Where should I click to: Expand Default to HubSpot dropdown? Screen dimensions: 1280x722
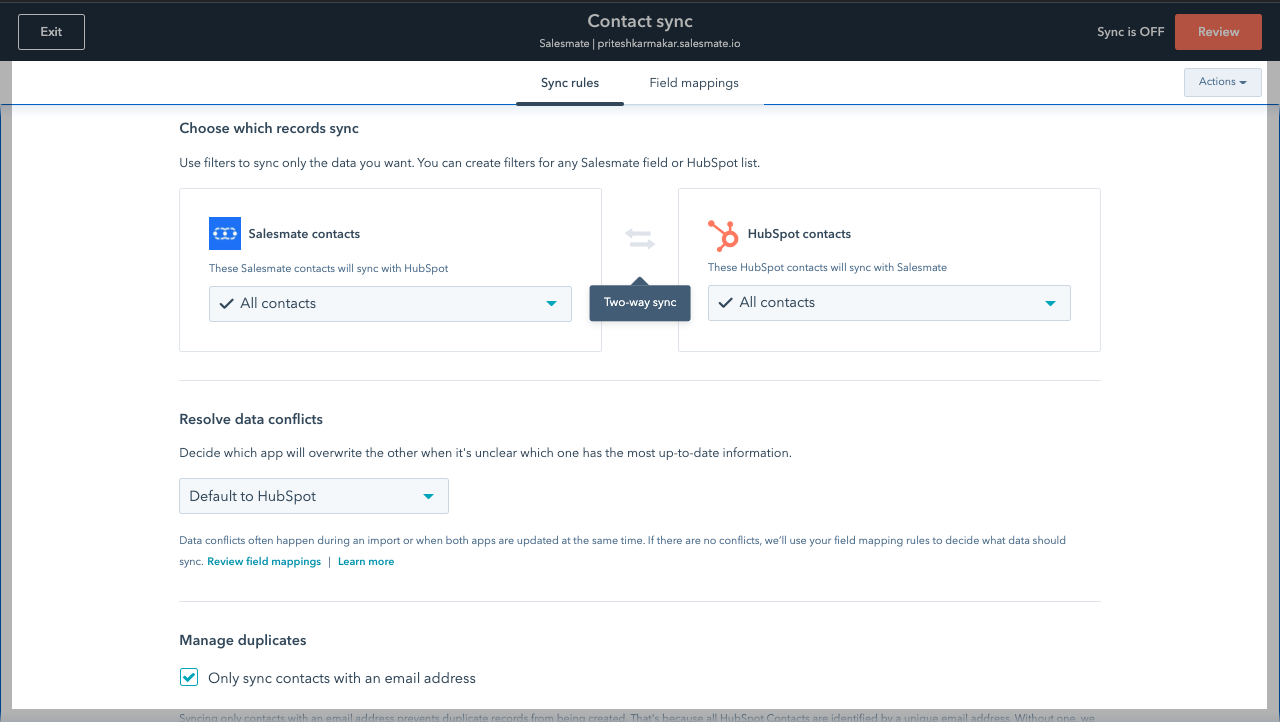click(314, 496)
